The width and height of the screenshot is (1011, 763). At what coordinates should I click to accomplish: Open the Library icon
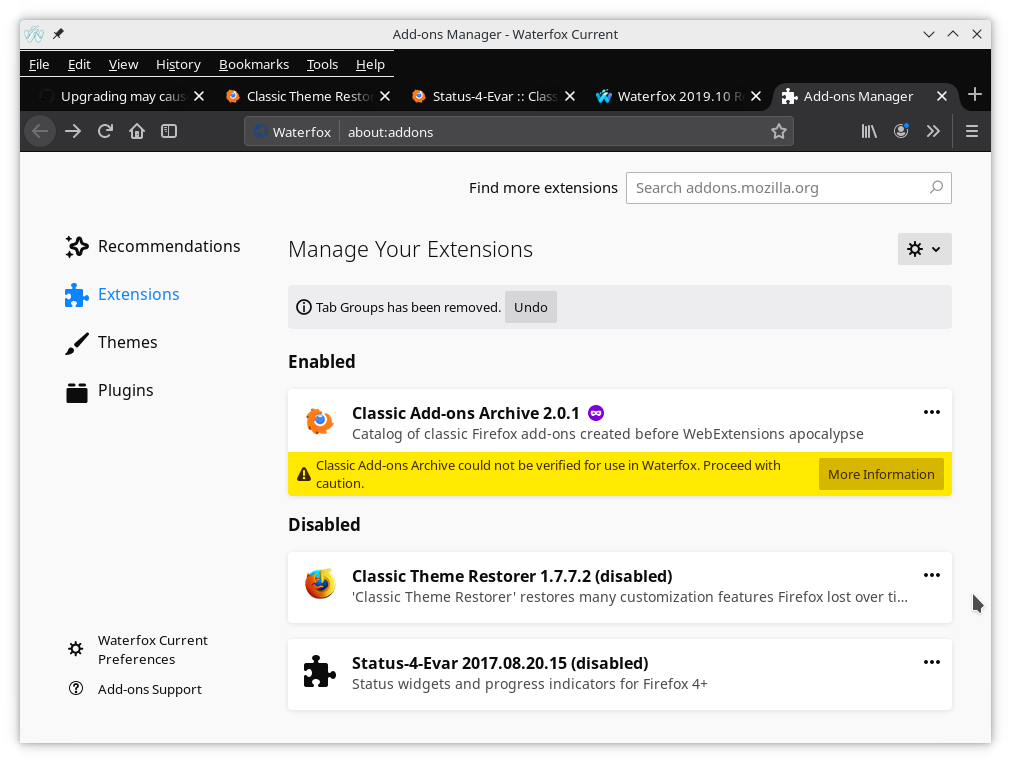[869, 132]
